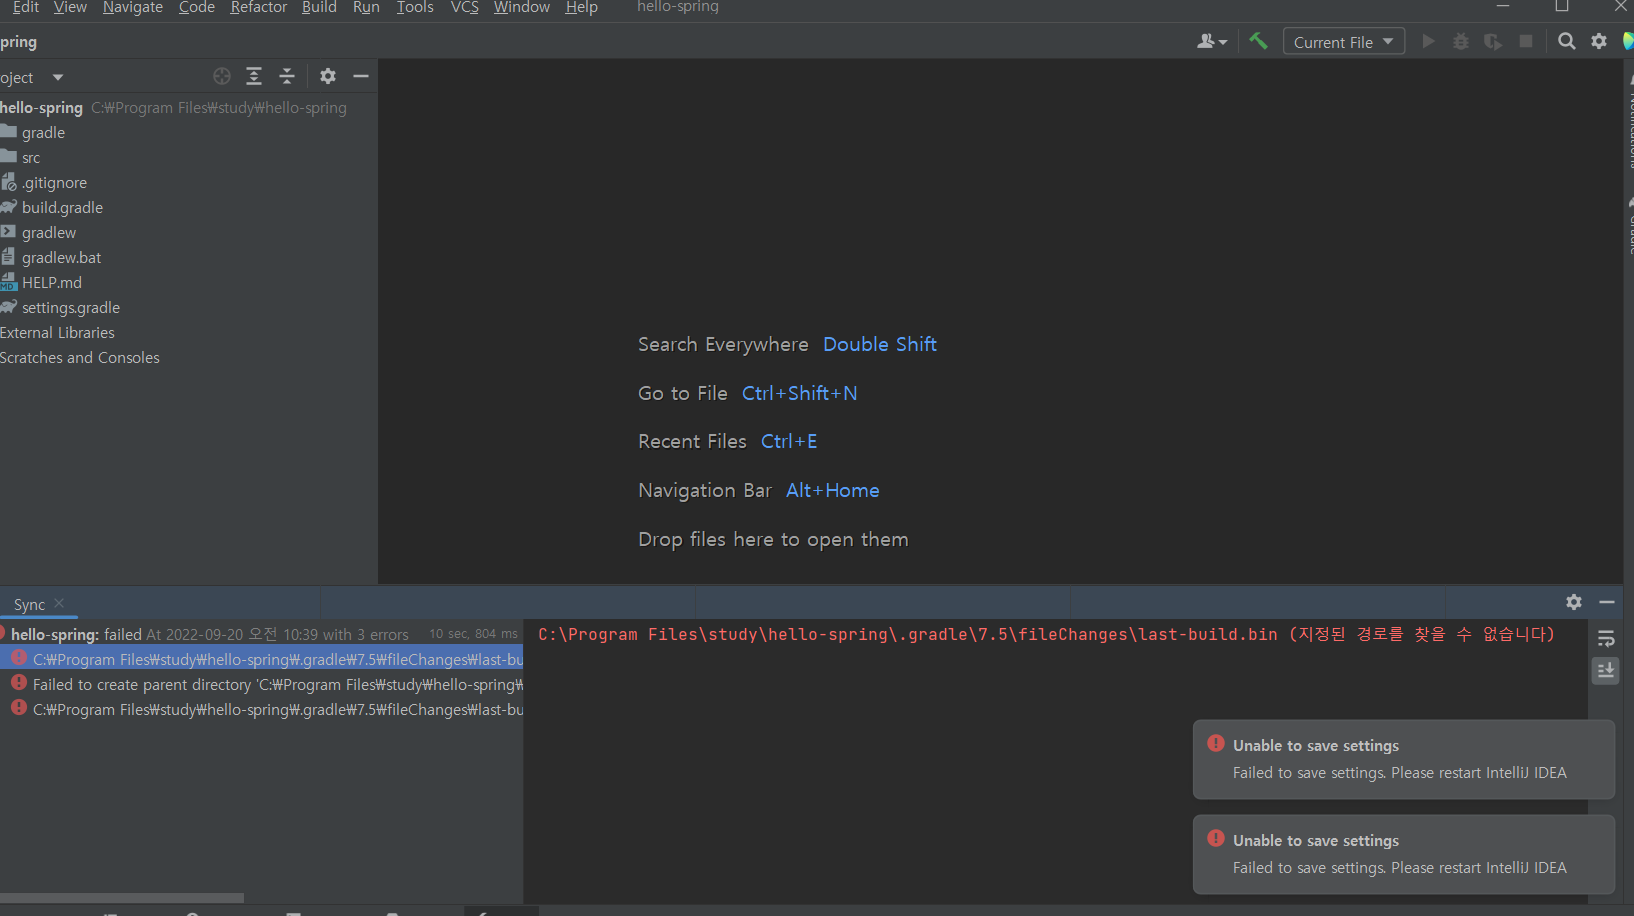Viewport: 1634px width, 916px height.
Task: Open the Build menu
Action: pyautogui.click(x=319, y=7)
